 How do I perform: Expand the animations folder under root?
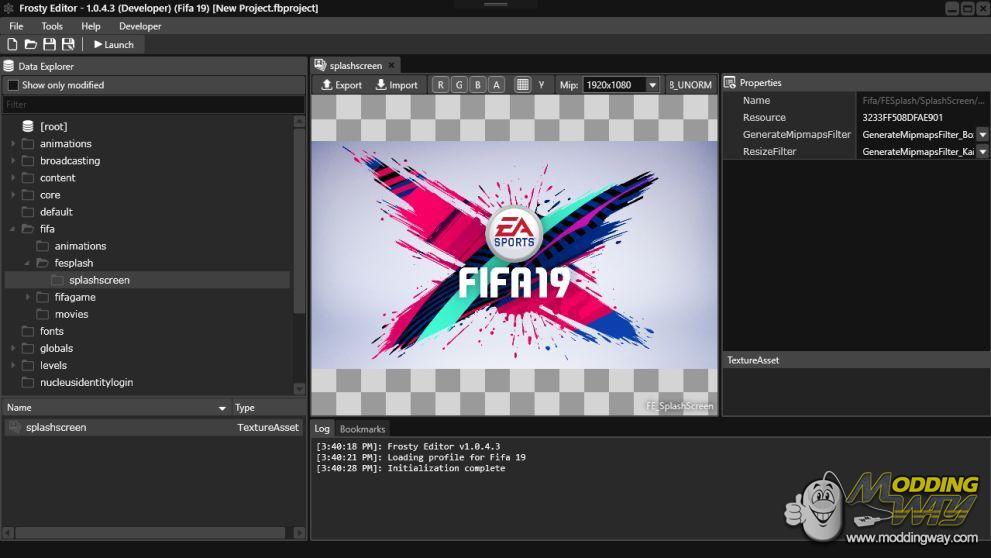pyautogui.click(x=13, y=144)
